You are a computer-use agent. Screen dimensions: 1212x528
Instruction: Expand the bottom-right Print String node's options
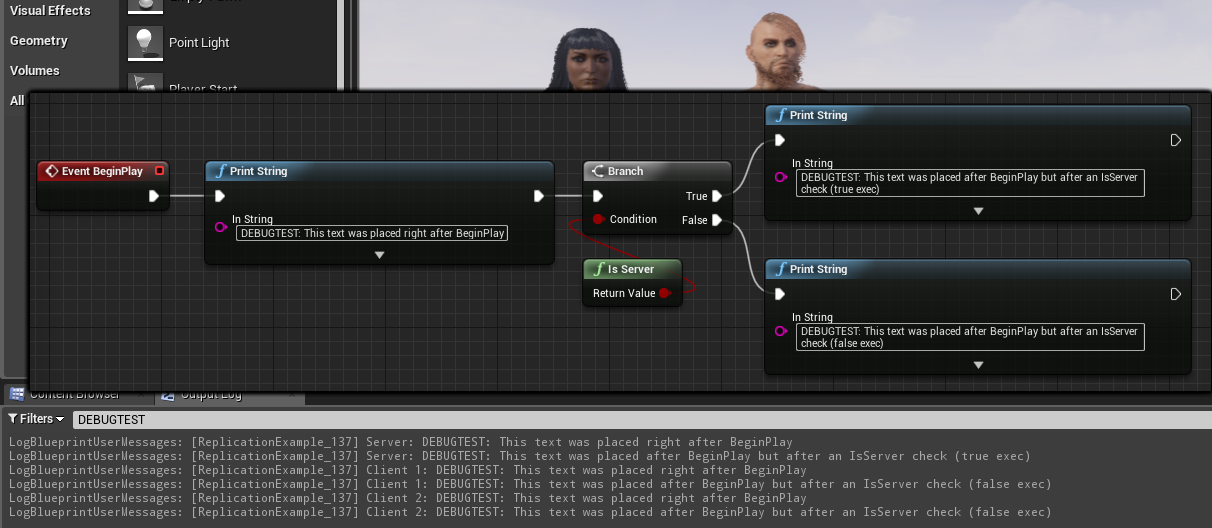click(x=978, y=365)
